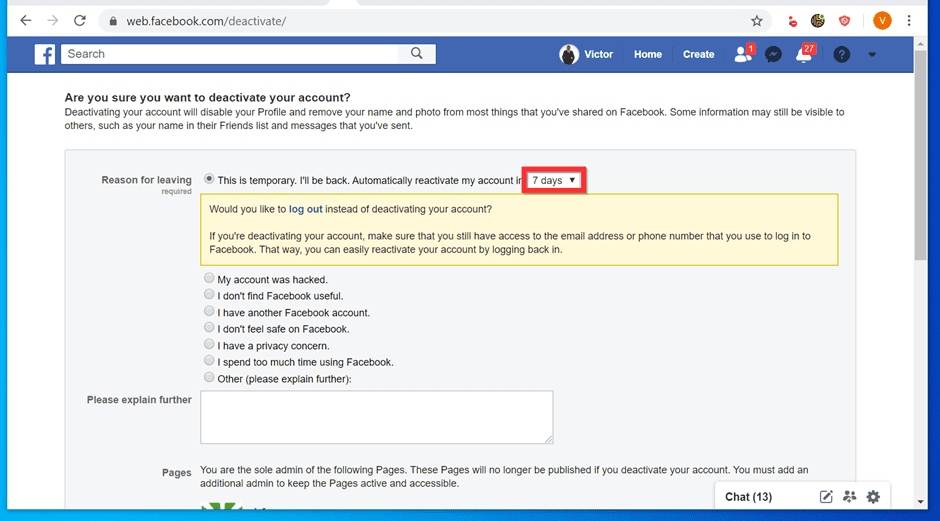Image resolution: width=940 pixels, height=521 pixels.
Task: Click Victor's profile picture in the header
Action: pyautogui.click(x=569, y=55)
